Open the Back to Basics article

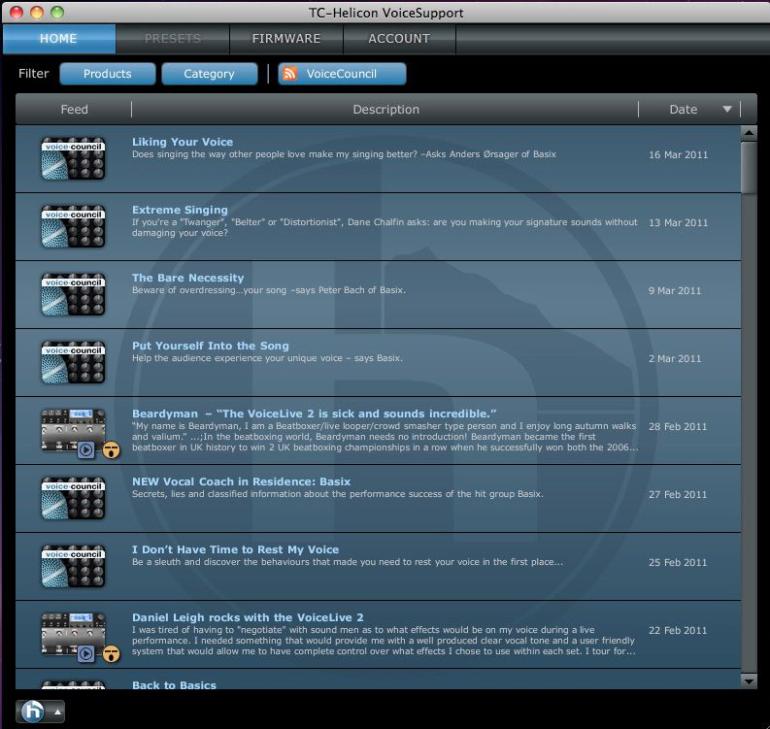[174, 685]
